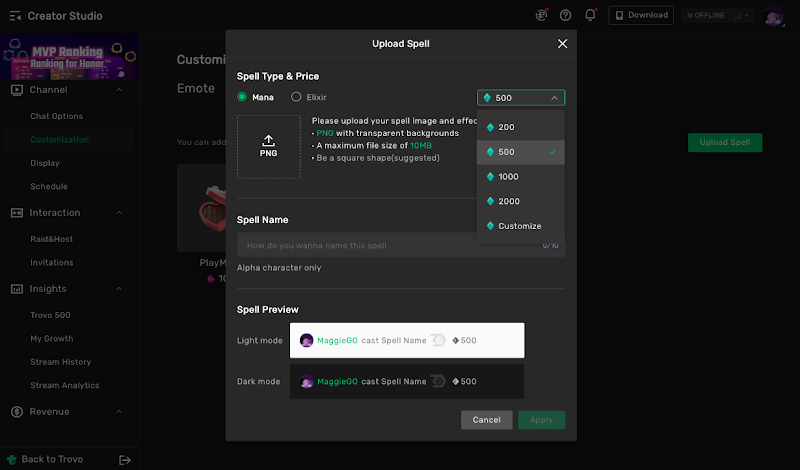800x470 pixels.
Task: Collapse the Channel sidebar section
Action: pos(119,90)
